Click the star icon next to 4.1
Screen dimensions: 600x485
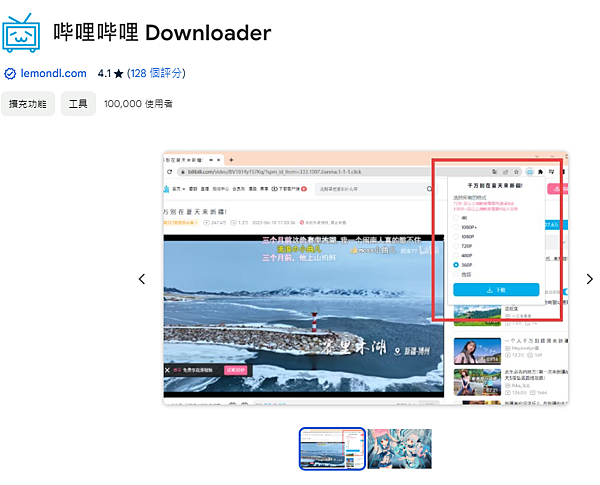point(119,73)
